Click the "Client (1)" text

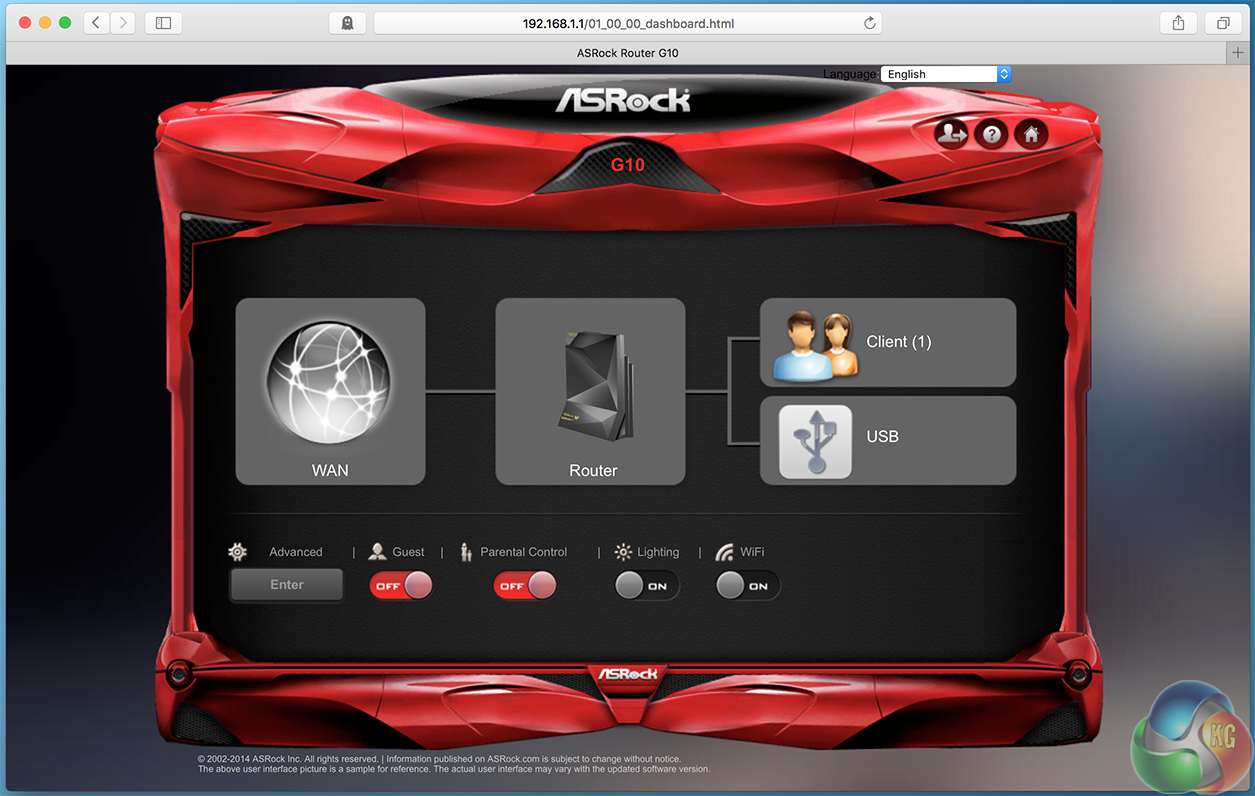pos(898,342)
